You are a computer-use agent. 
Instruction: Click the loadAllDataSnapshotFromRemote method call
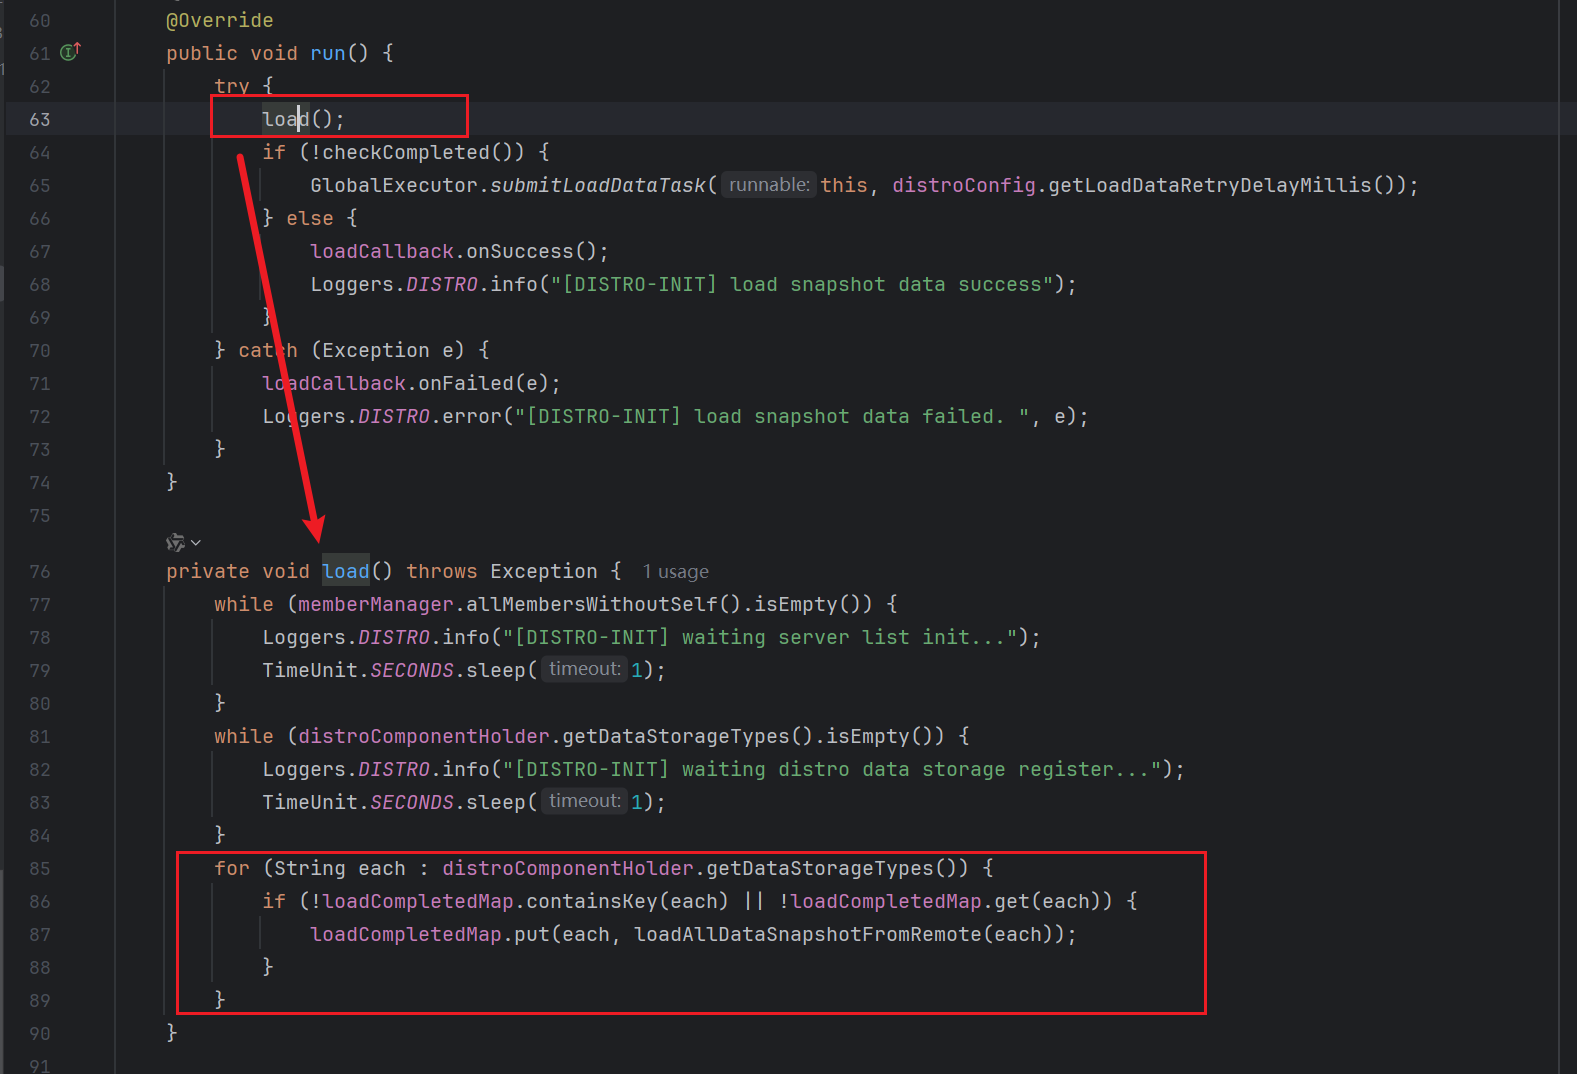pos(808,934)
